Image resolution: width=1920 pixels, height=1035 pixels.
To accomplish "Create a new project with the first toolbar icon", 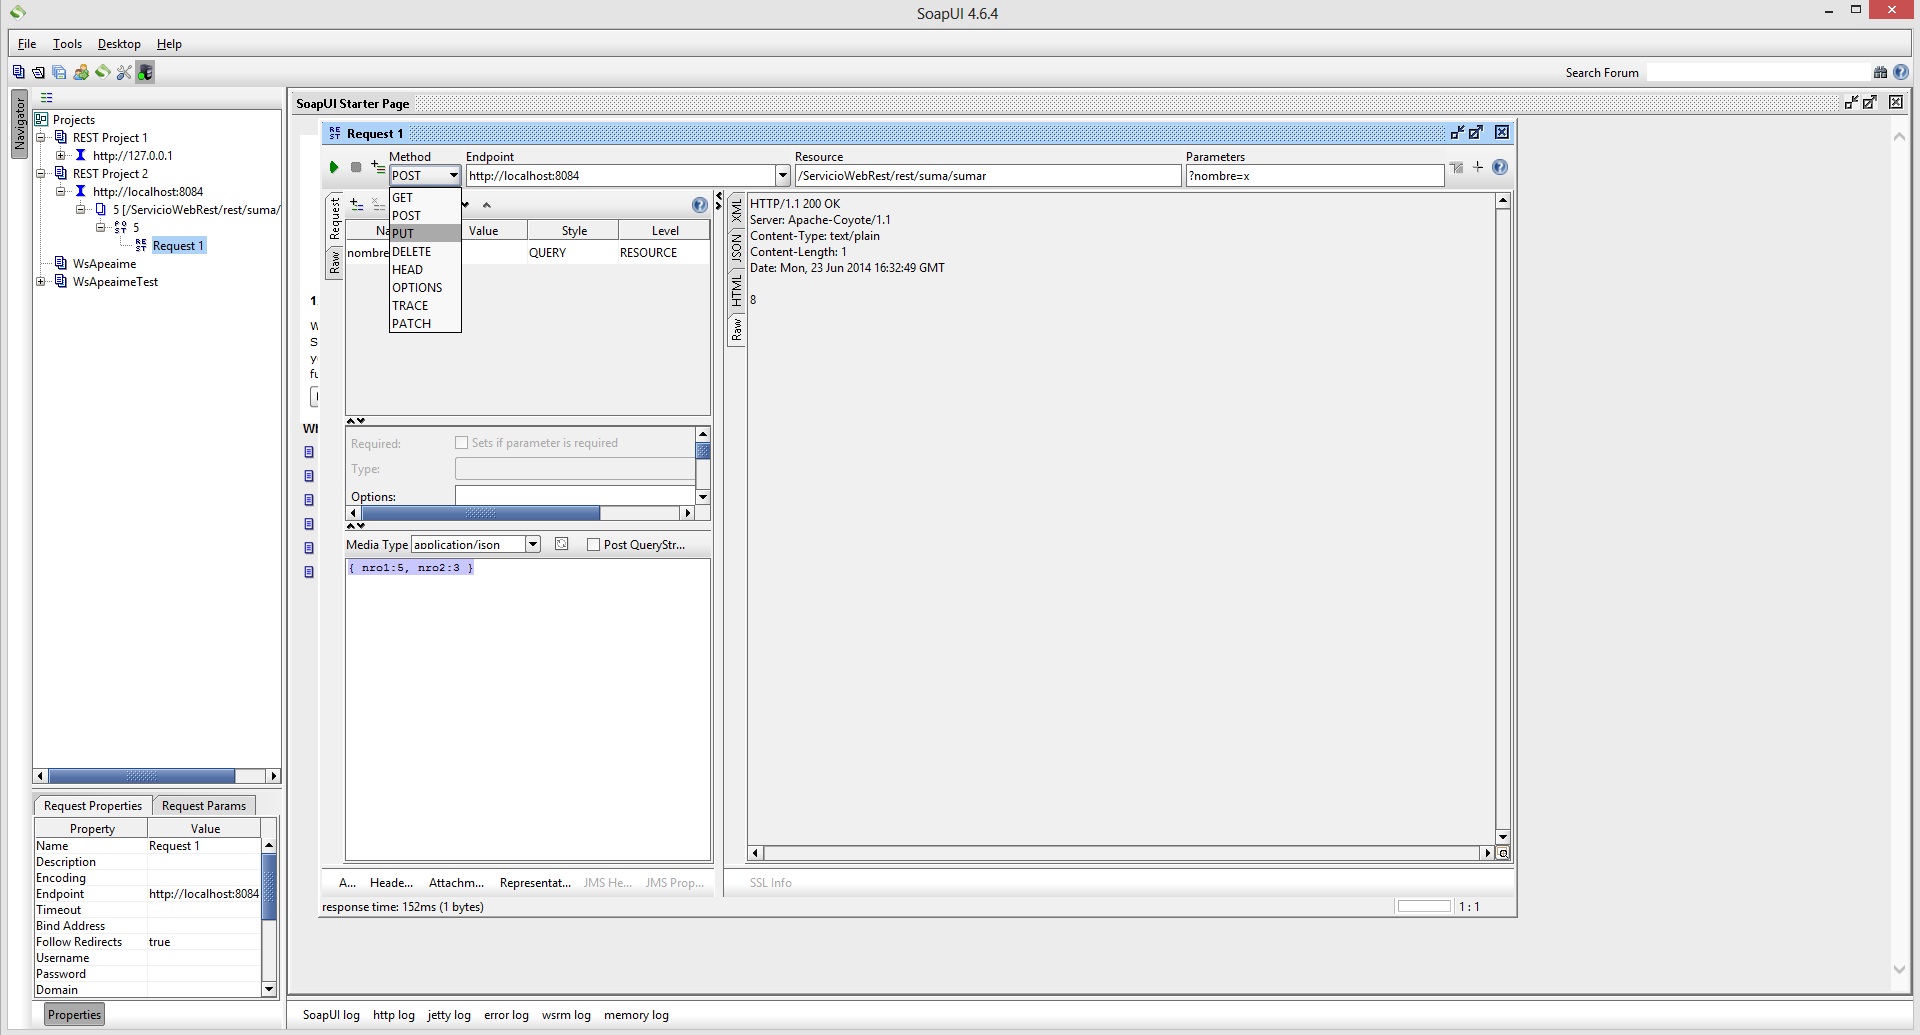I will pos(17,72).
